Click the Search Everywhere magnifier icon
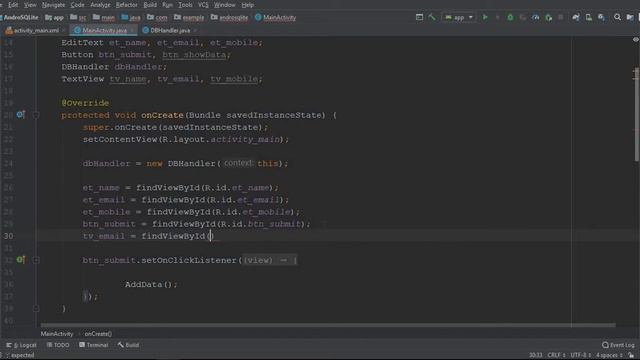This screenshot has height=360, width=640. (x=618, y=17)
